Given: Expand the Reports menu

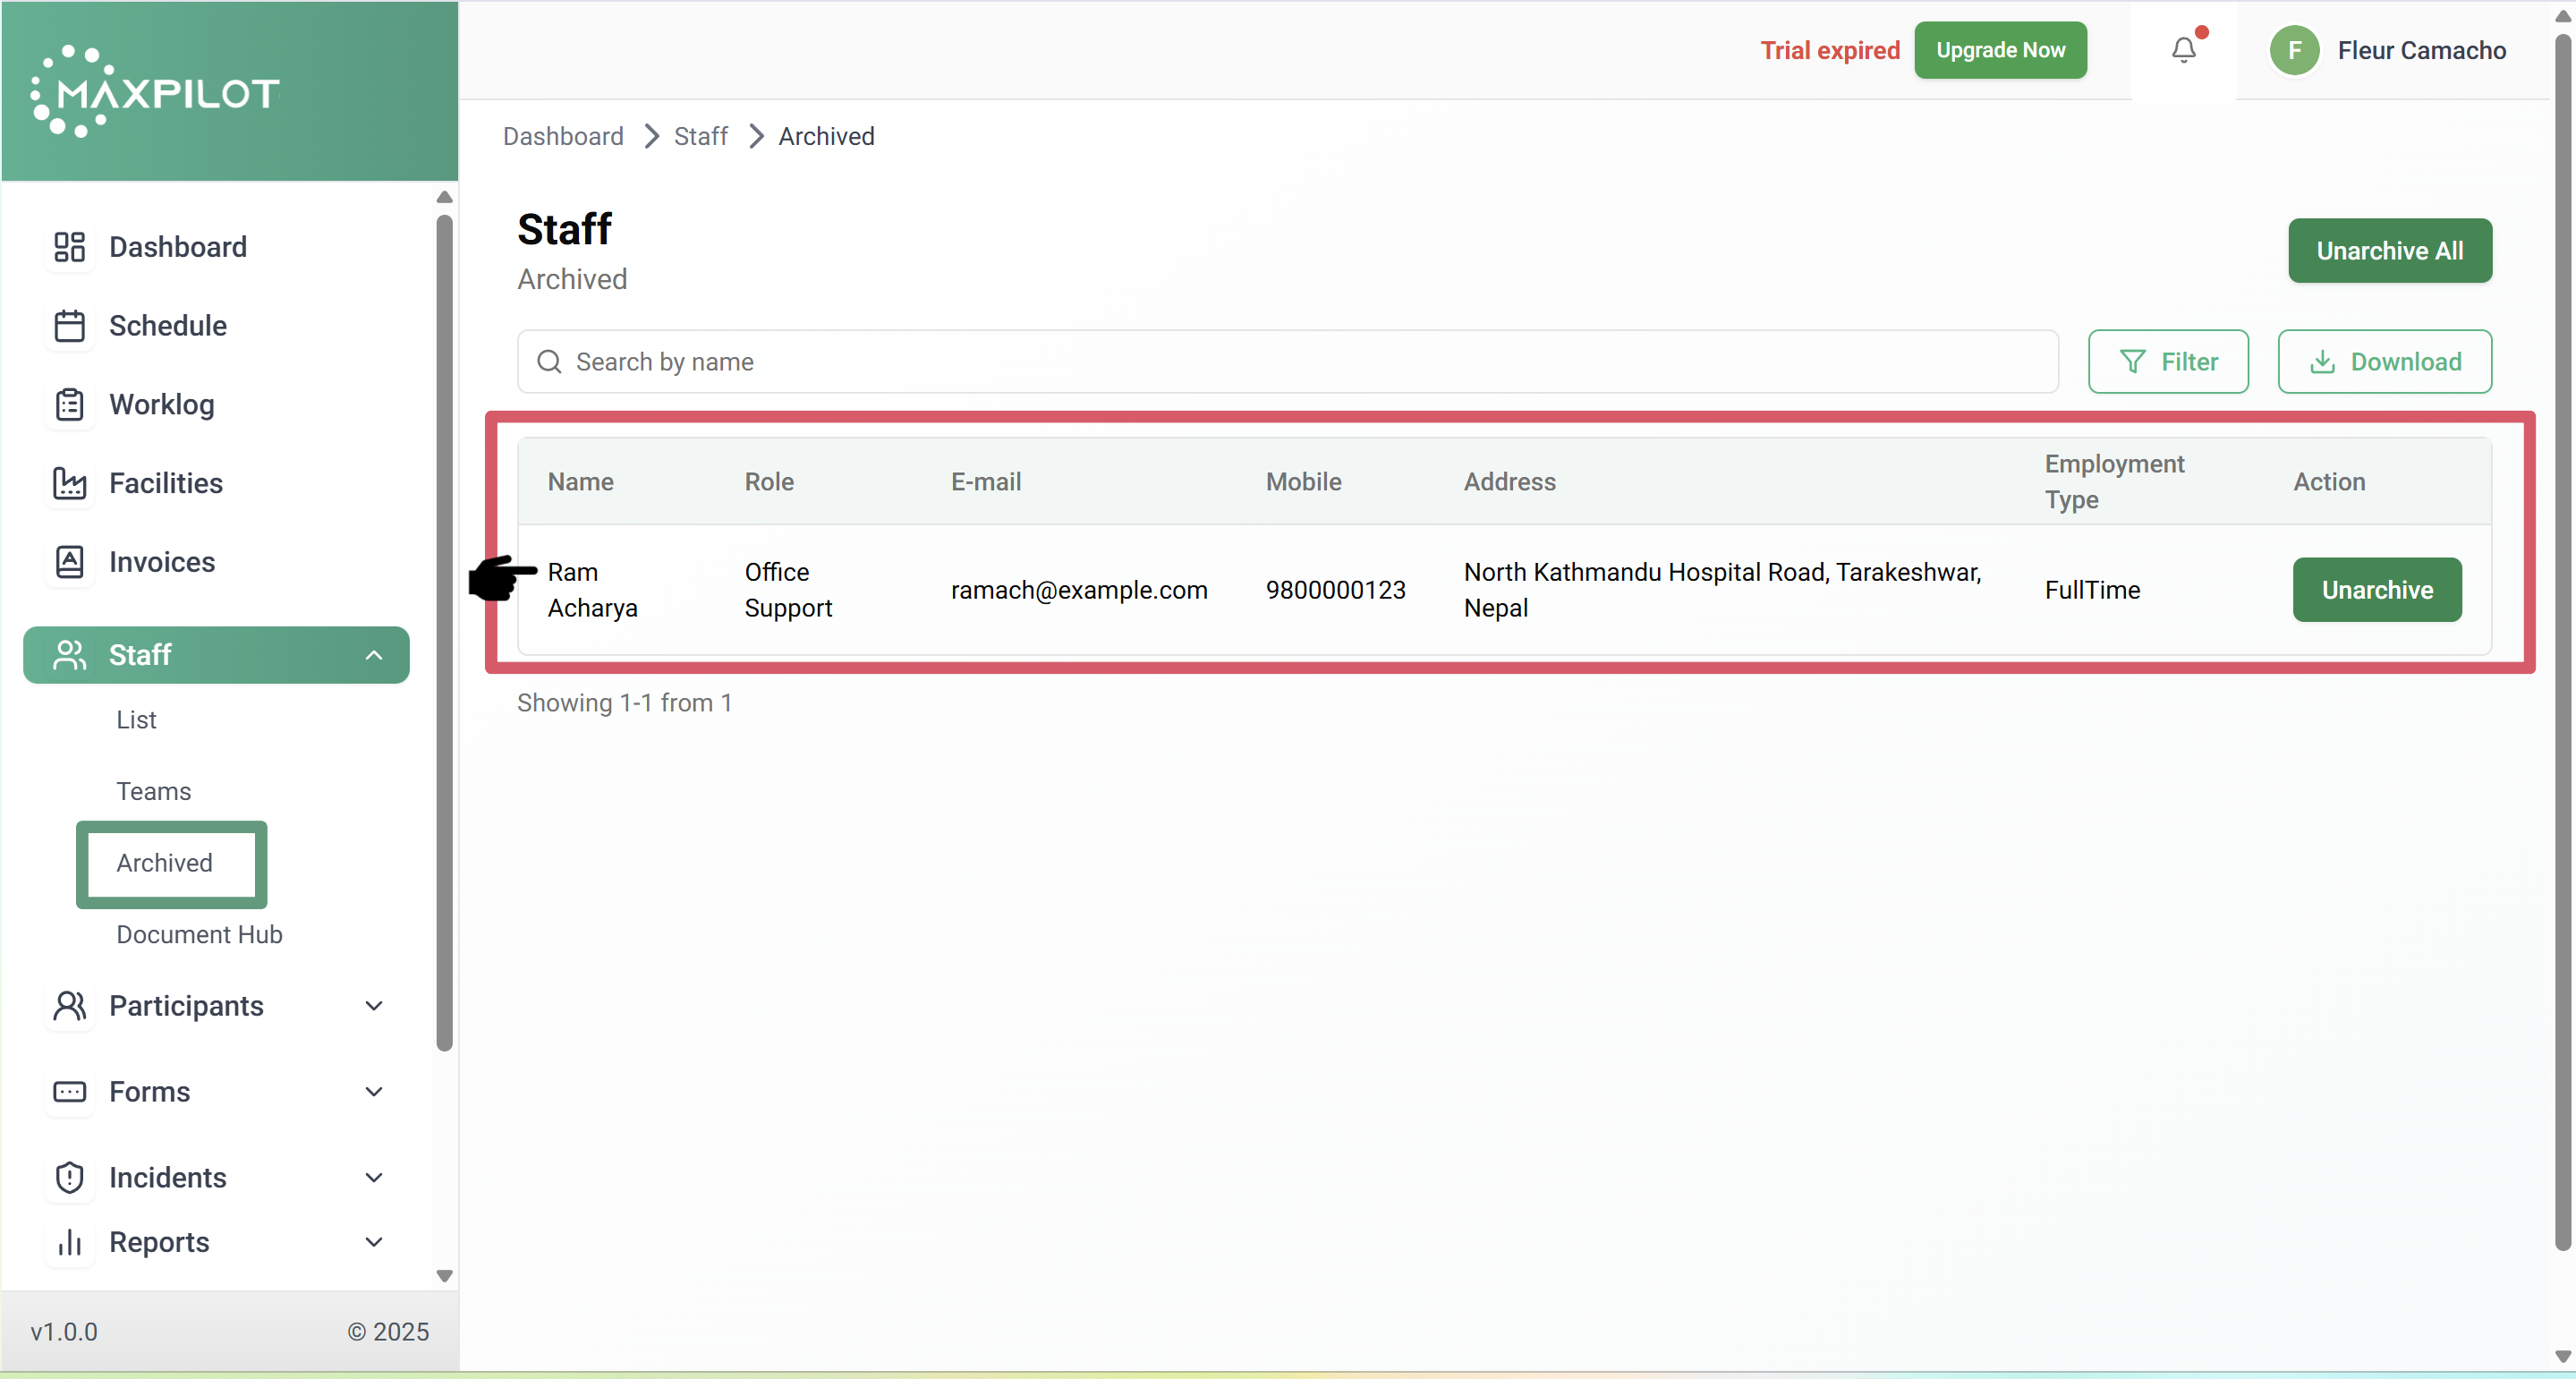Looking at the screenshot, I should click(373, 1242).
